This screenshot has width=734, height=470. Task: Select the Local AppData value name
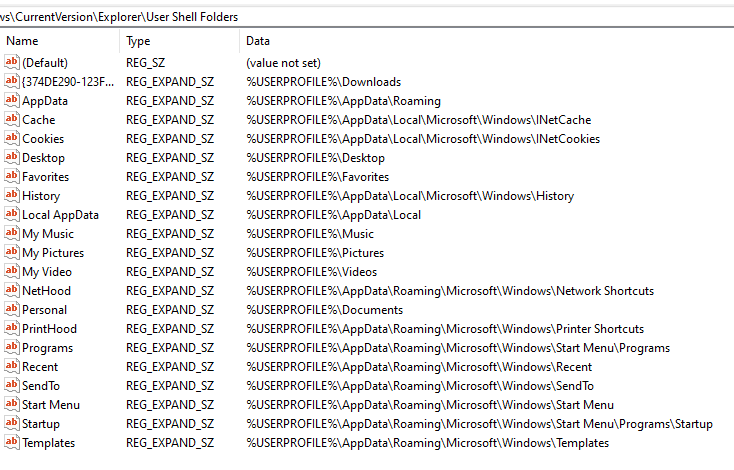coord(60,215)
